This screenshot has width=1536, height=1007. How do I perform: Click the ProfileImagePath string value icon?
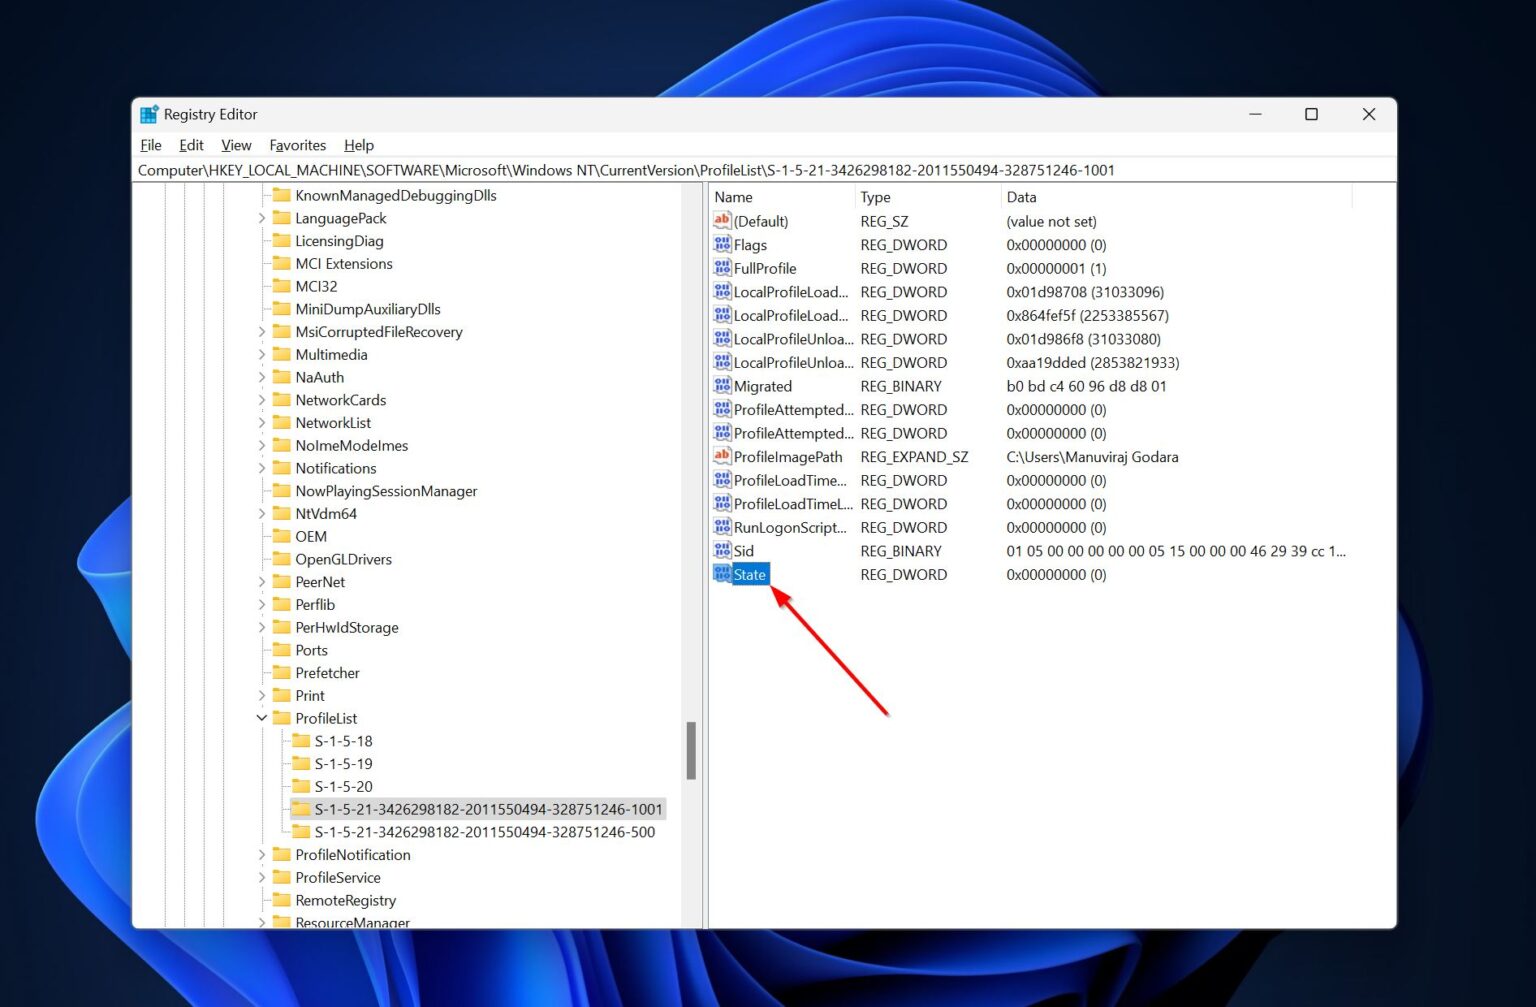click(721, 456)
